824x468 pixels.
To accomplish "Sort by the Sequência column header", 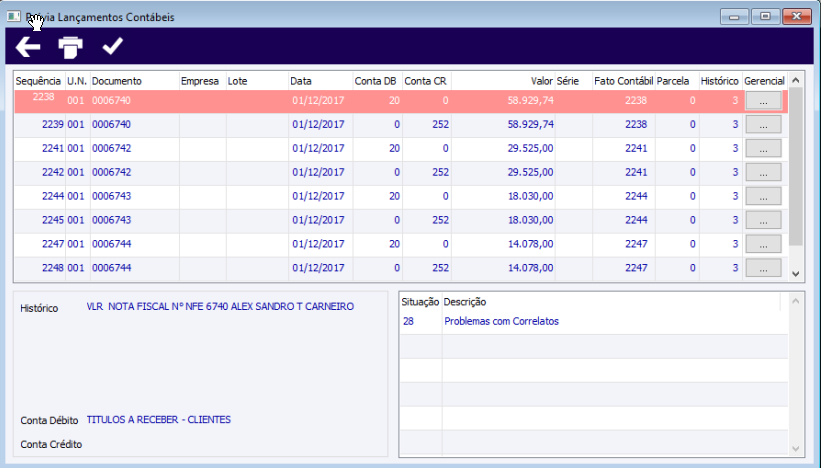I will (39, 81).
